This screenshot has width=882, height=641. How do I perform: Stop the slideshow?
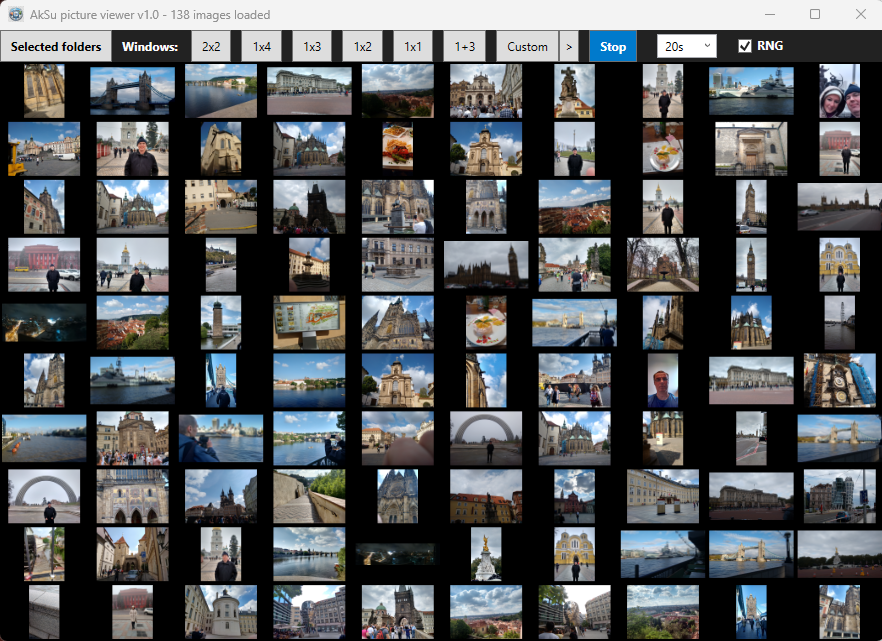pyautogui.click(x=613, y=46)
